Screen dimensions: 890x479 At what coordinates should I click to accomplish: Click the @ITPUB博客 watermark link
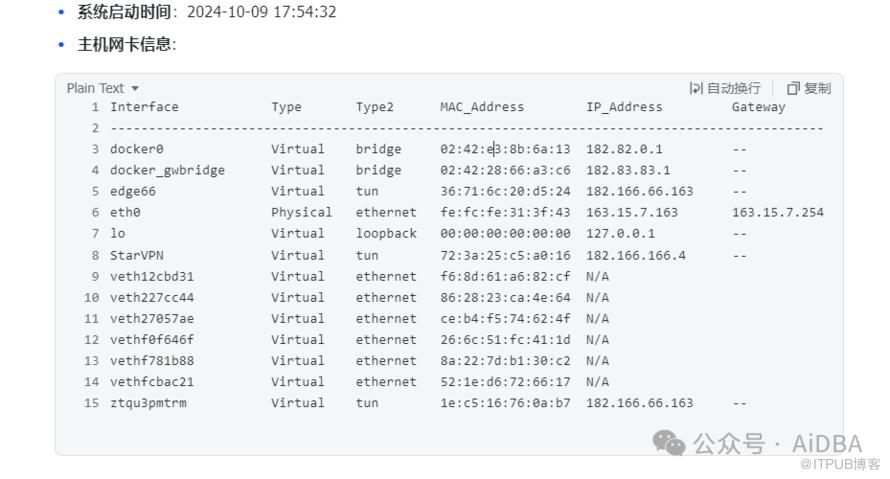(840, 464)
